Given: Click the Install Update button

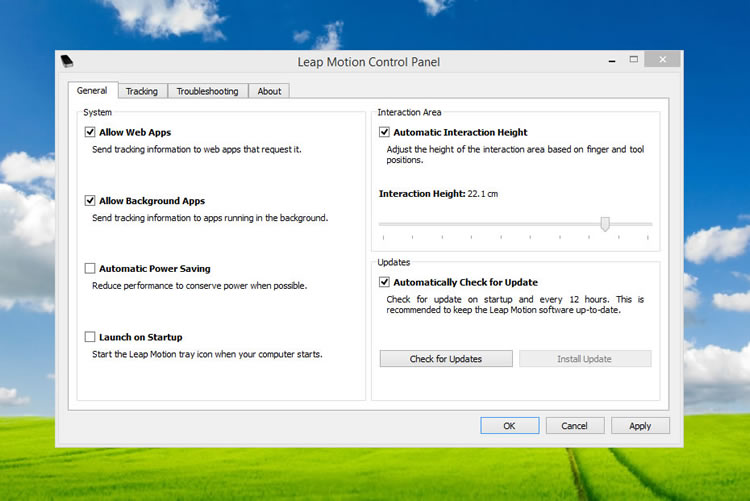Looking at the screenshot, I should pyautogui.click(x=584, y=359).
